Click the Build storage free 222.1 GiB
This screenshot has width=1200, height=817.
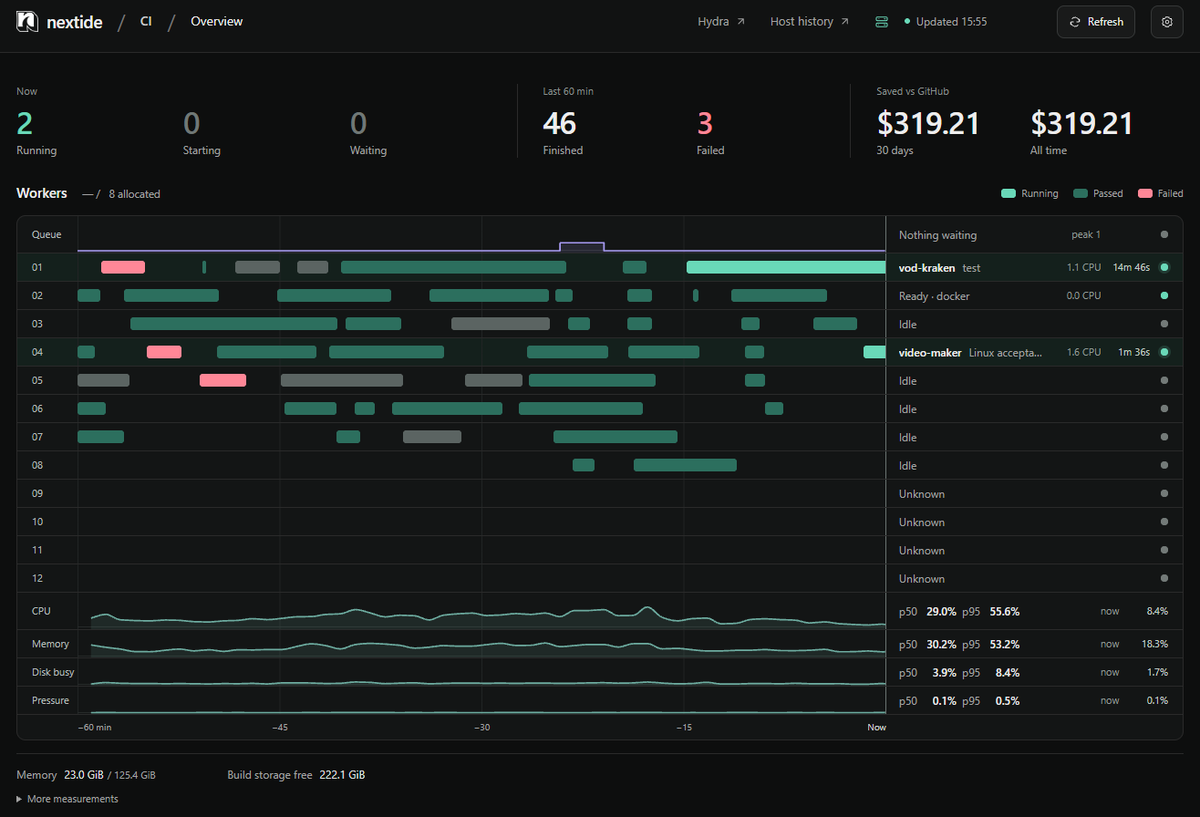(296, 775)
